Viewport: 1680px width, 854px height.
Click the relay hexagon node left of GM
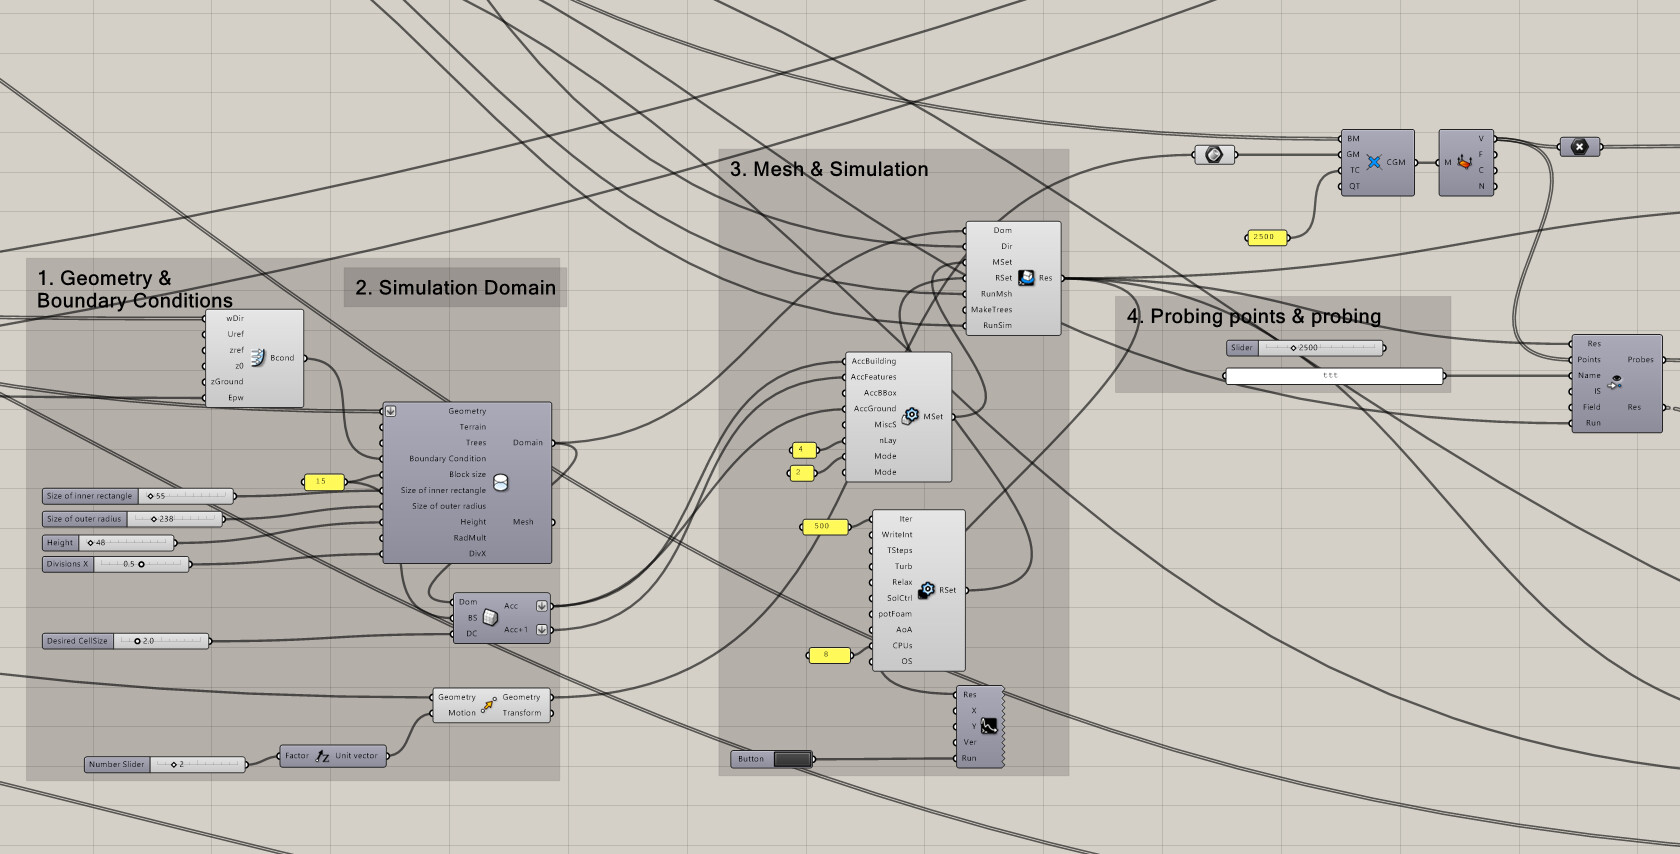1214,154
